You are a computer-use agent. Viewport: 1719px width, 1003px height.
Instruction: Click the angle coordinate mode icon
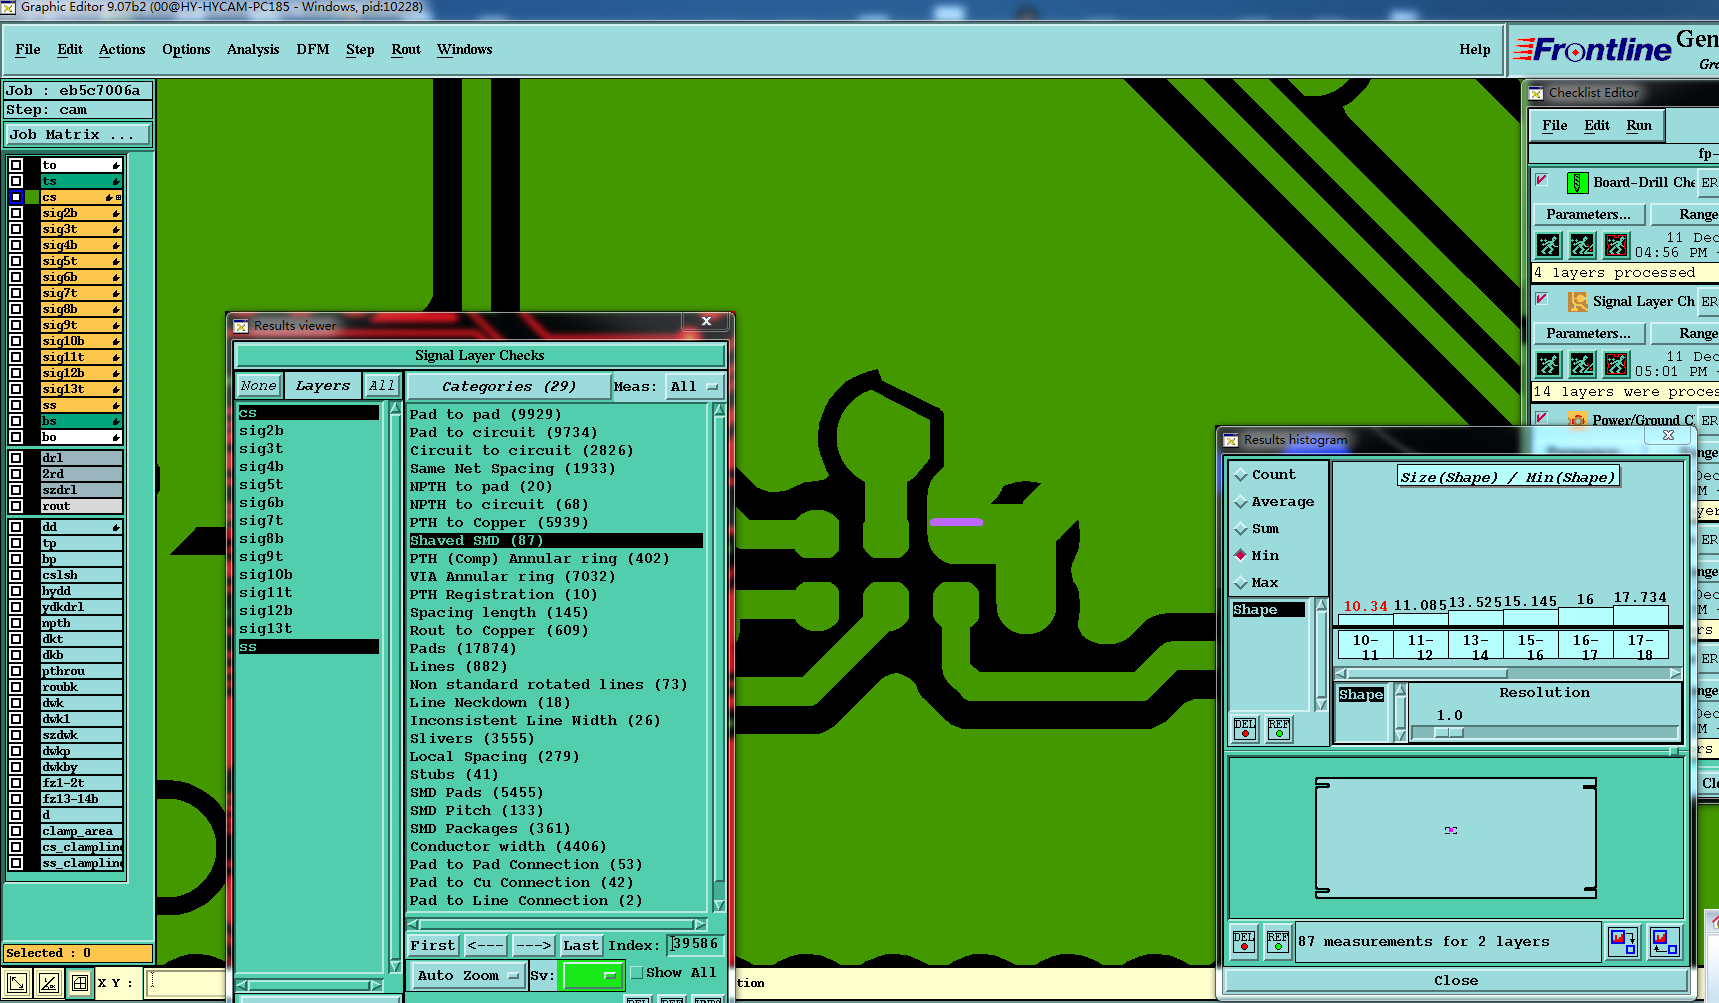tap(48, 983)
